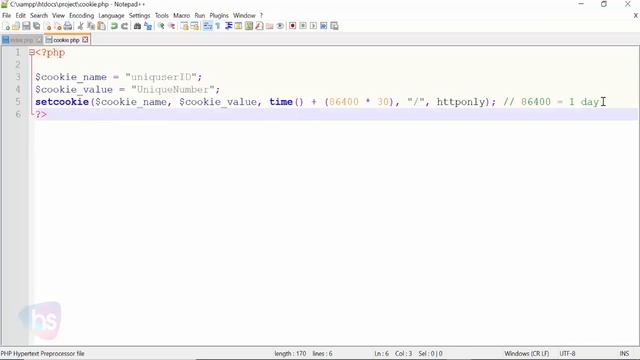
Task: Close the cookie.php tab with its X
Action: pyautogui.click(x=85, y=40)
